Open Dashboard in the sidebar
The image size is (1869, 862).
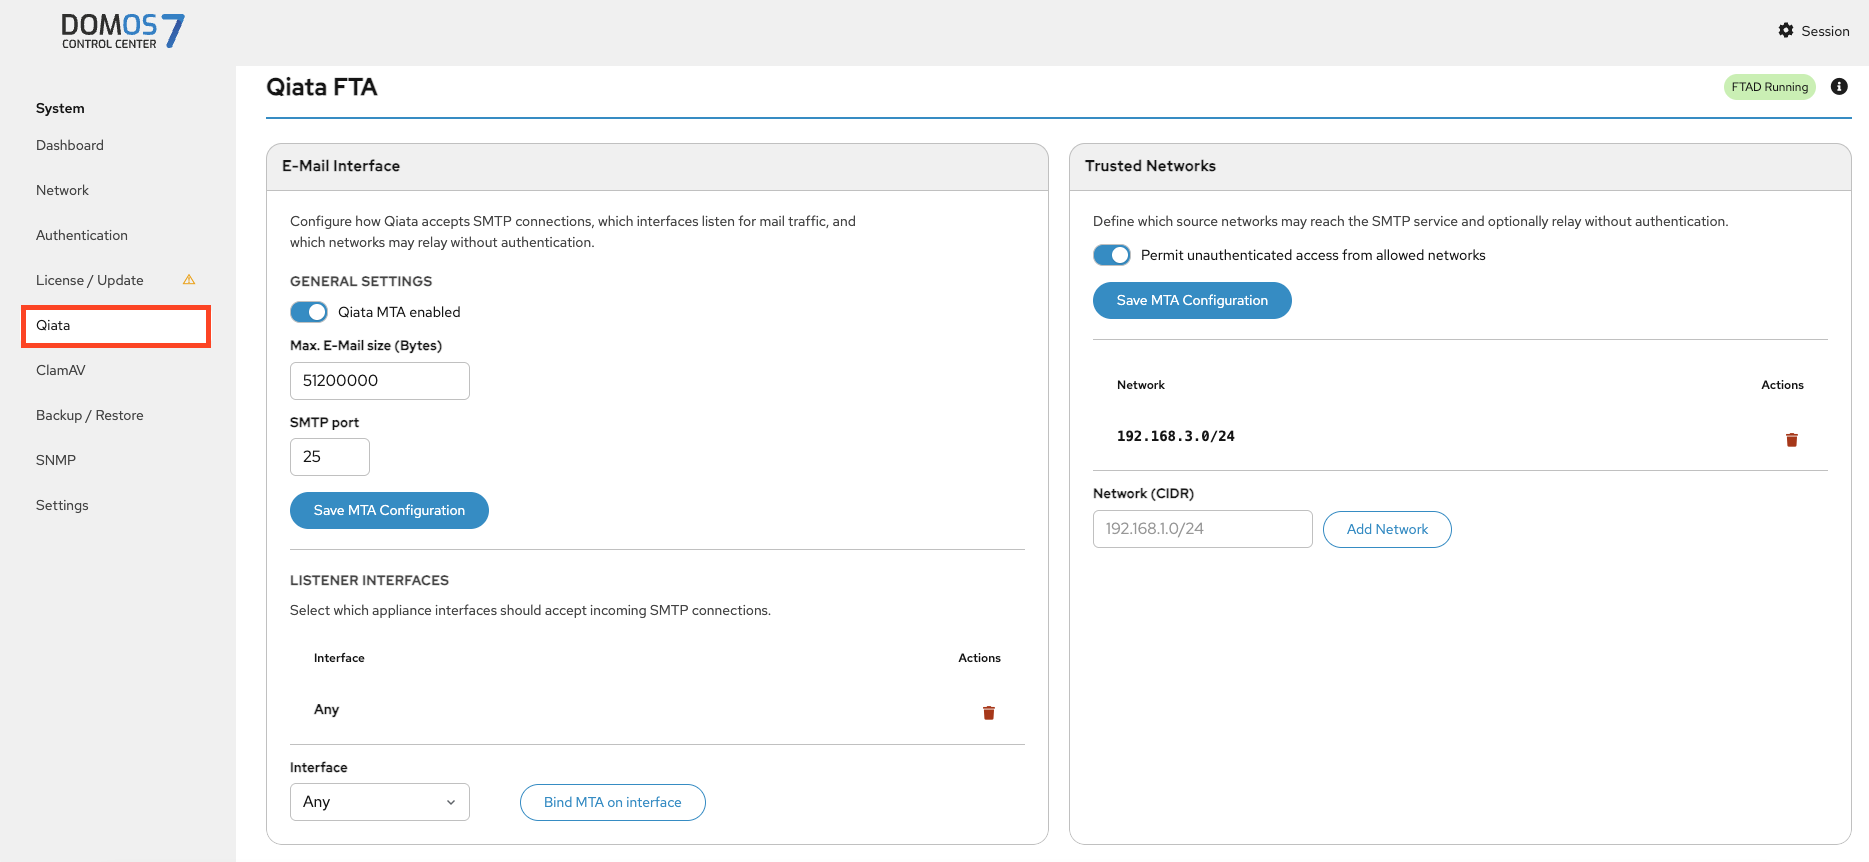pos(70,145)
